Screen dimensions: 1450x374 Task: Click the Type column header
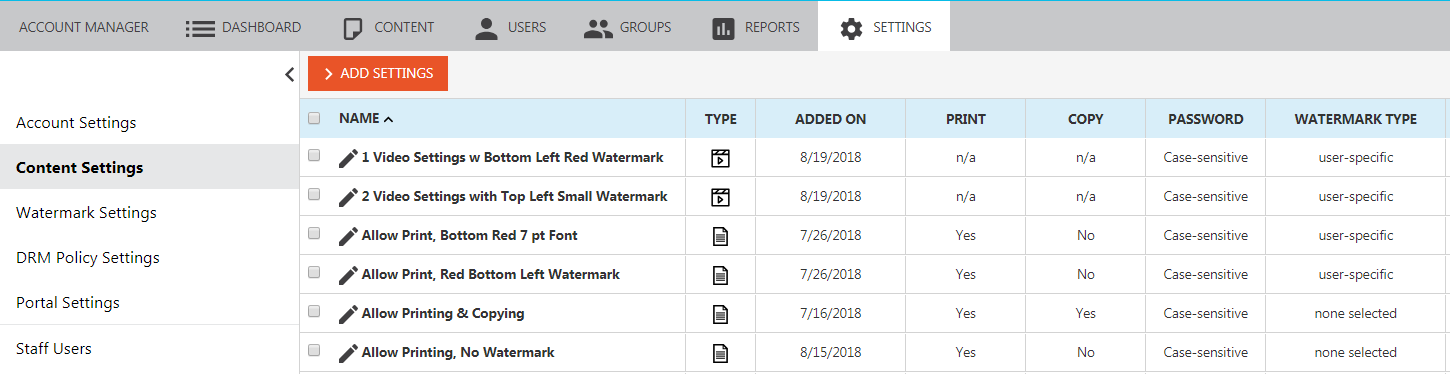(721, 119)
